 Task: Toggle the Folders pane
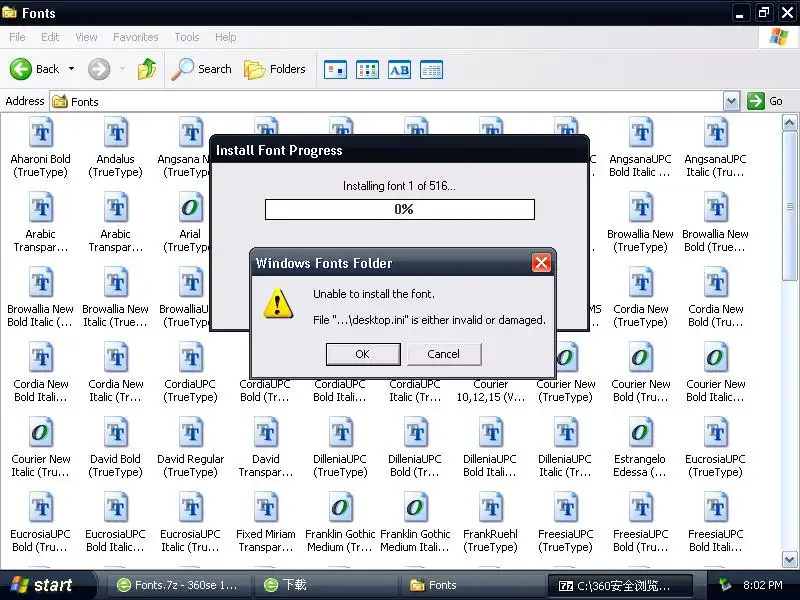[x=275, y=69]
